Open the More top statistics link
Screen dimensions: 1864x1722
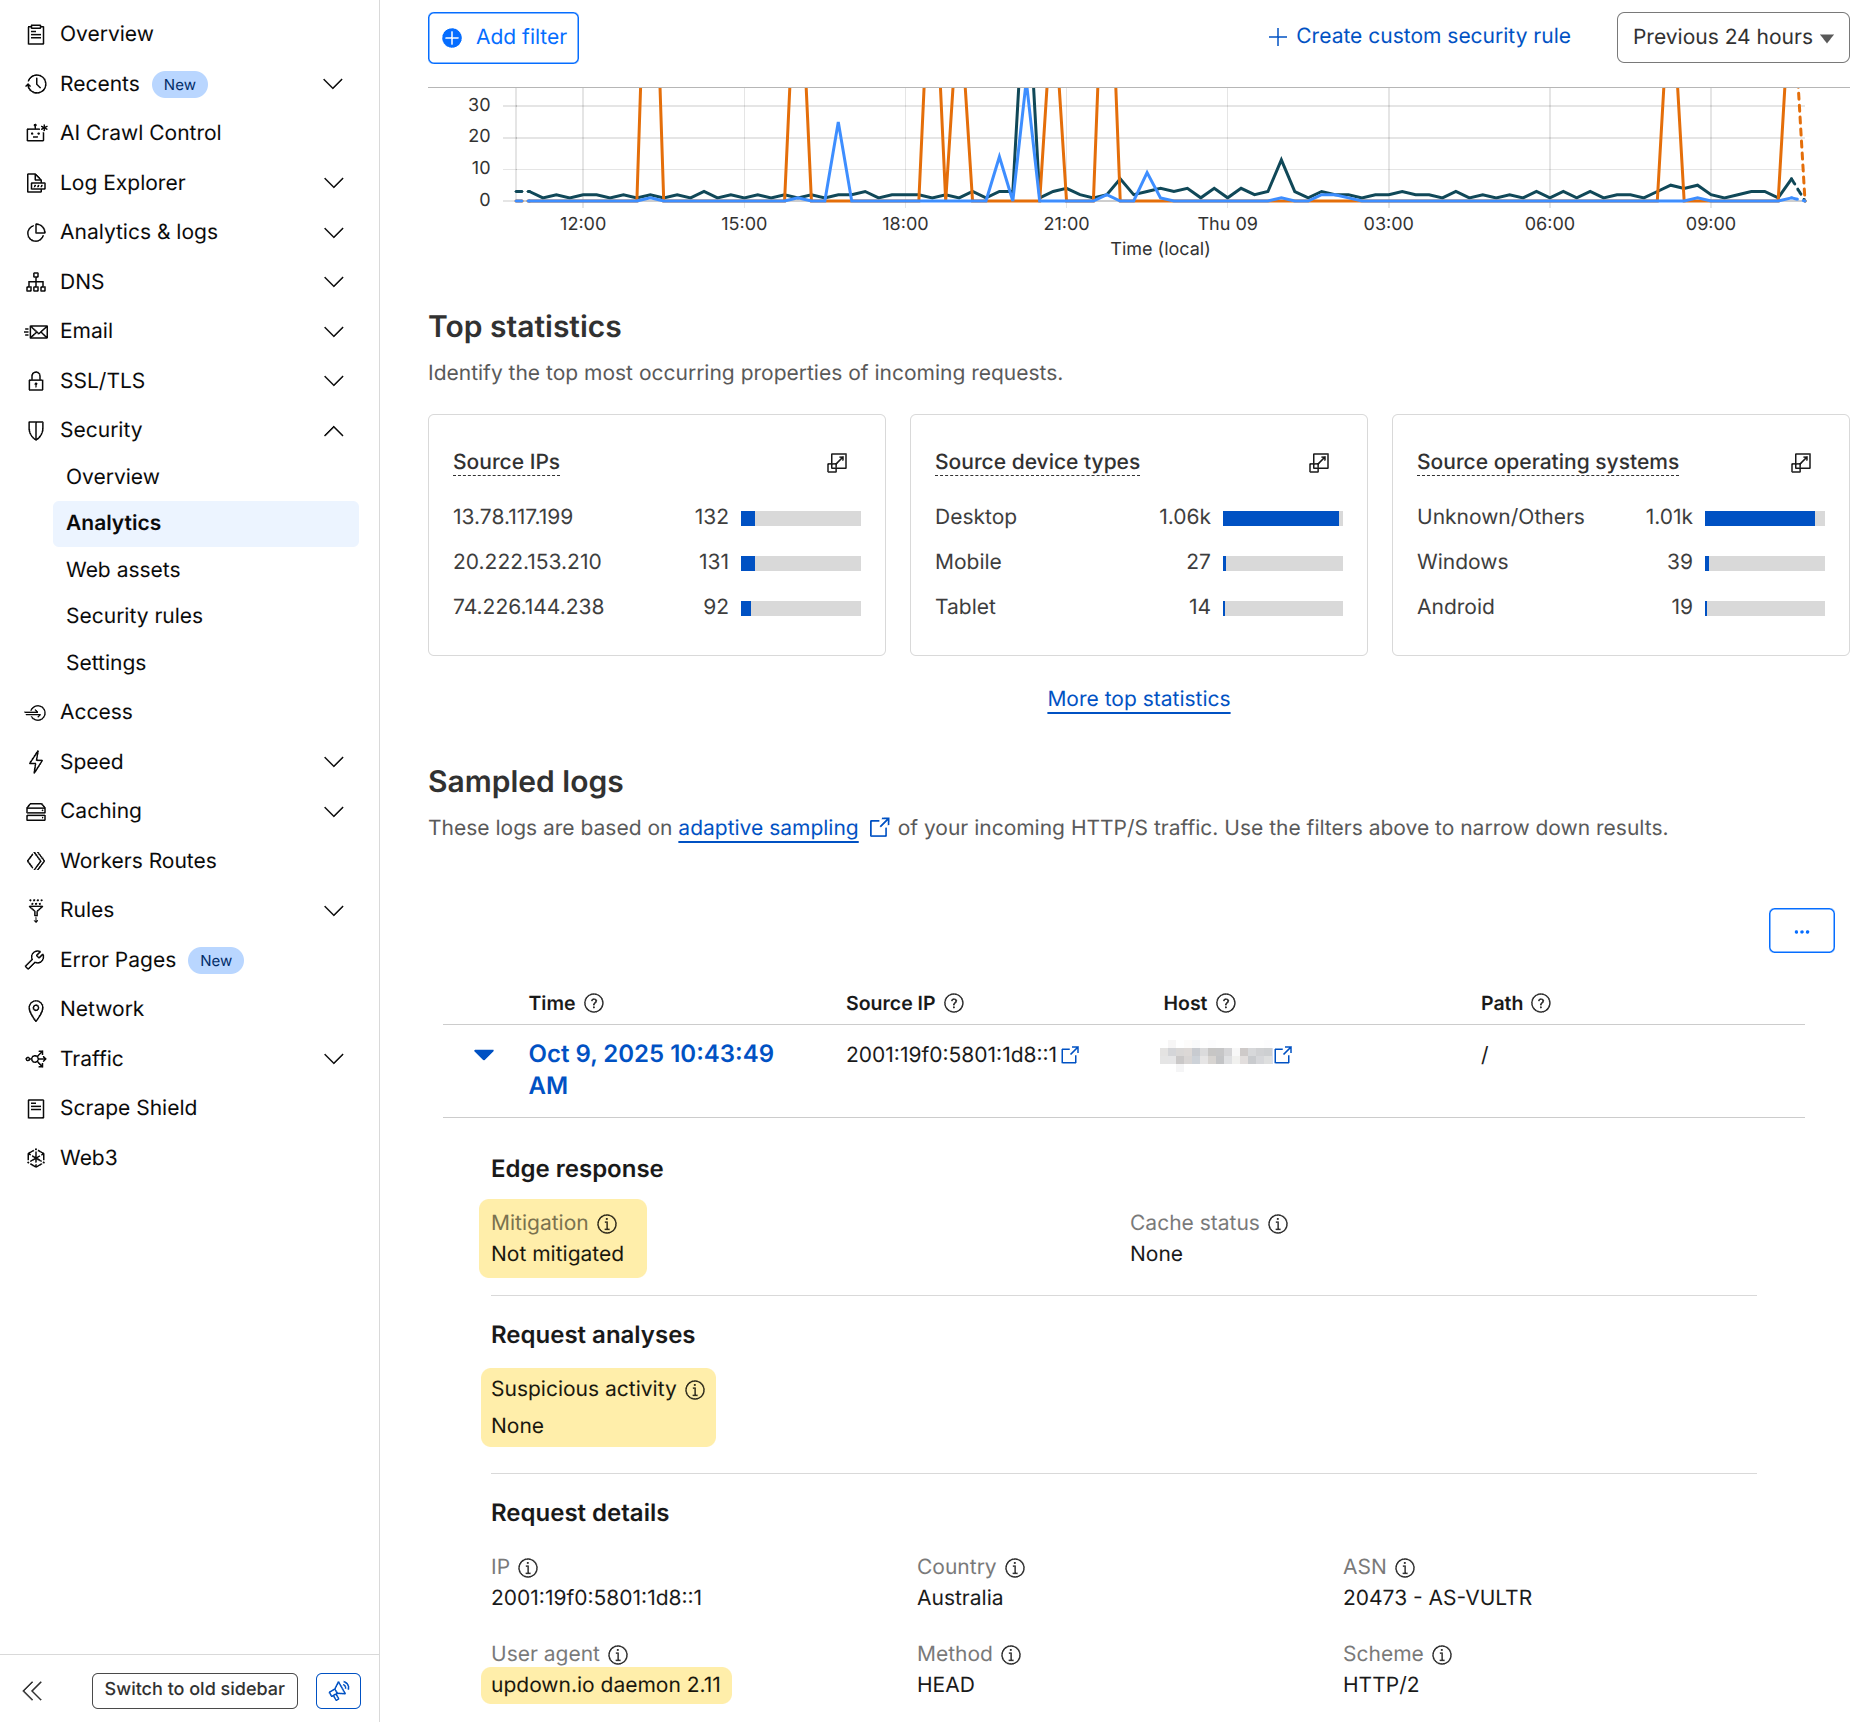click(x=1138, y=699)
